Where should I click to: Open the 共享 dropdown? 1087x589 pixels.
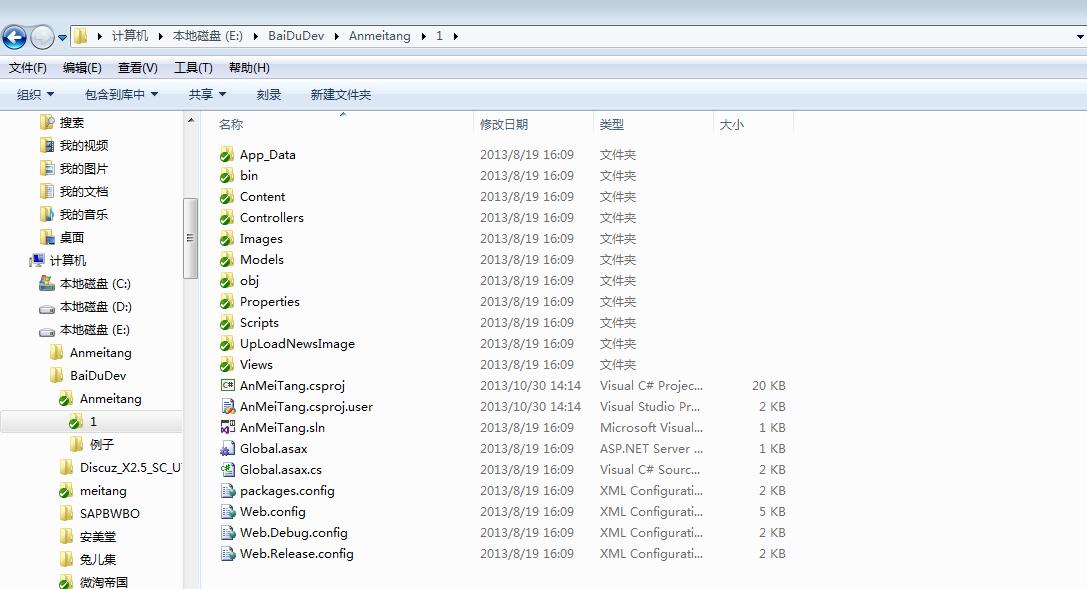pyautogui.click(x=207, y=95)
